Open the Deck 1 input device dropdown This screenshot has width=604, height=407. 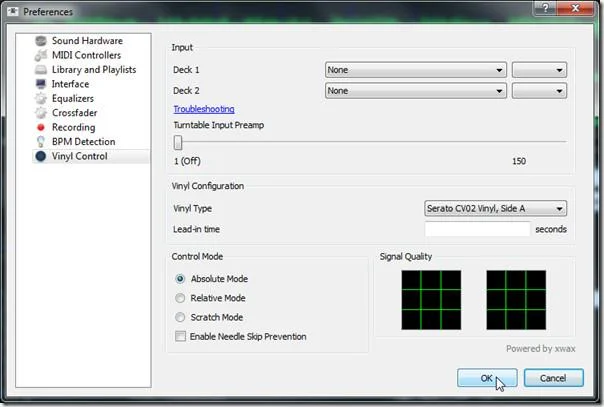pos(416,70)
